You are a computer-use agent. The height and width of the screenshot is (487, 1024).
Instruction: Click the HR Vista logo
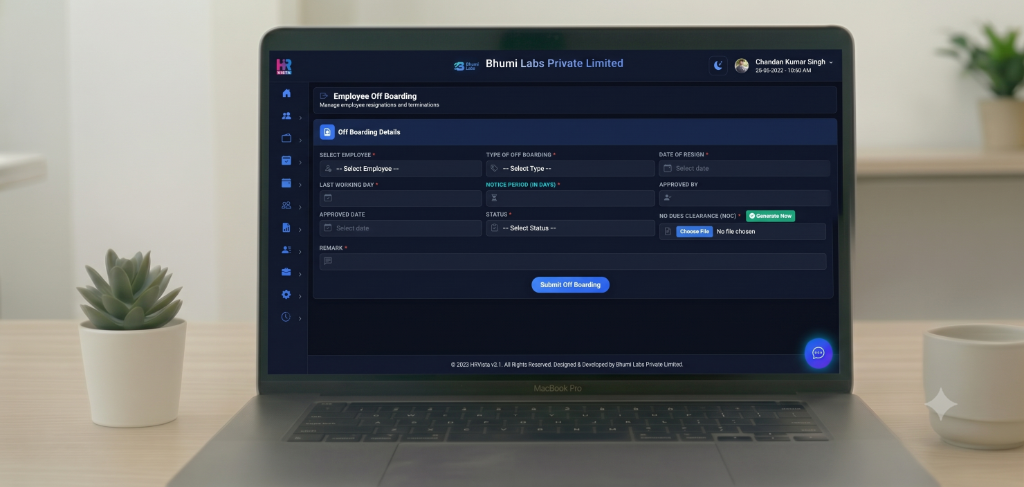[x=283, y=66]
